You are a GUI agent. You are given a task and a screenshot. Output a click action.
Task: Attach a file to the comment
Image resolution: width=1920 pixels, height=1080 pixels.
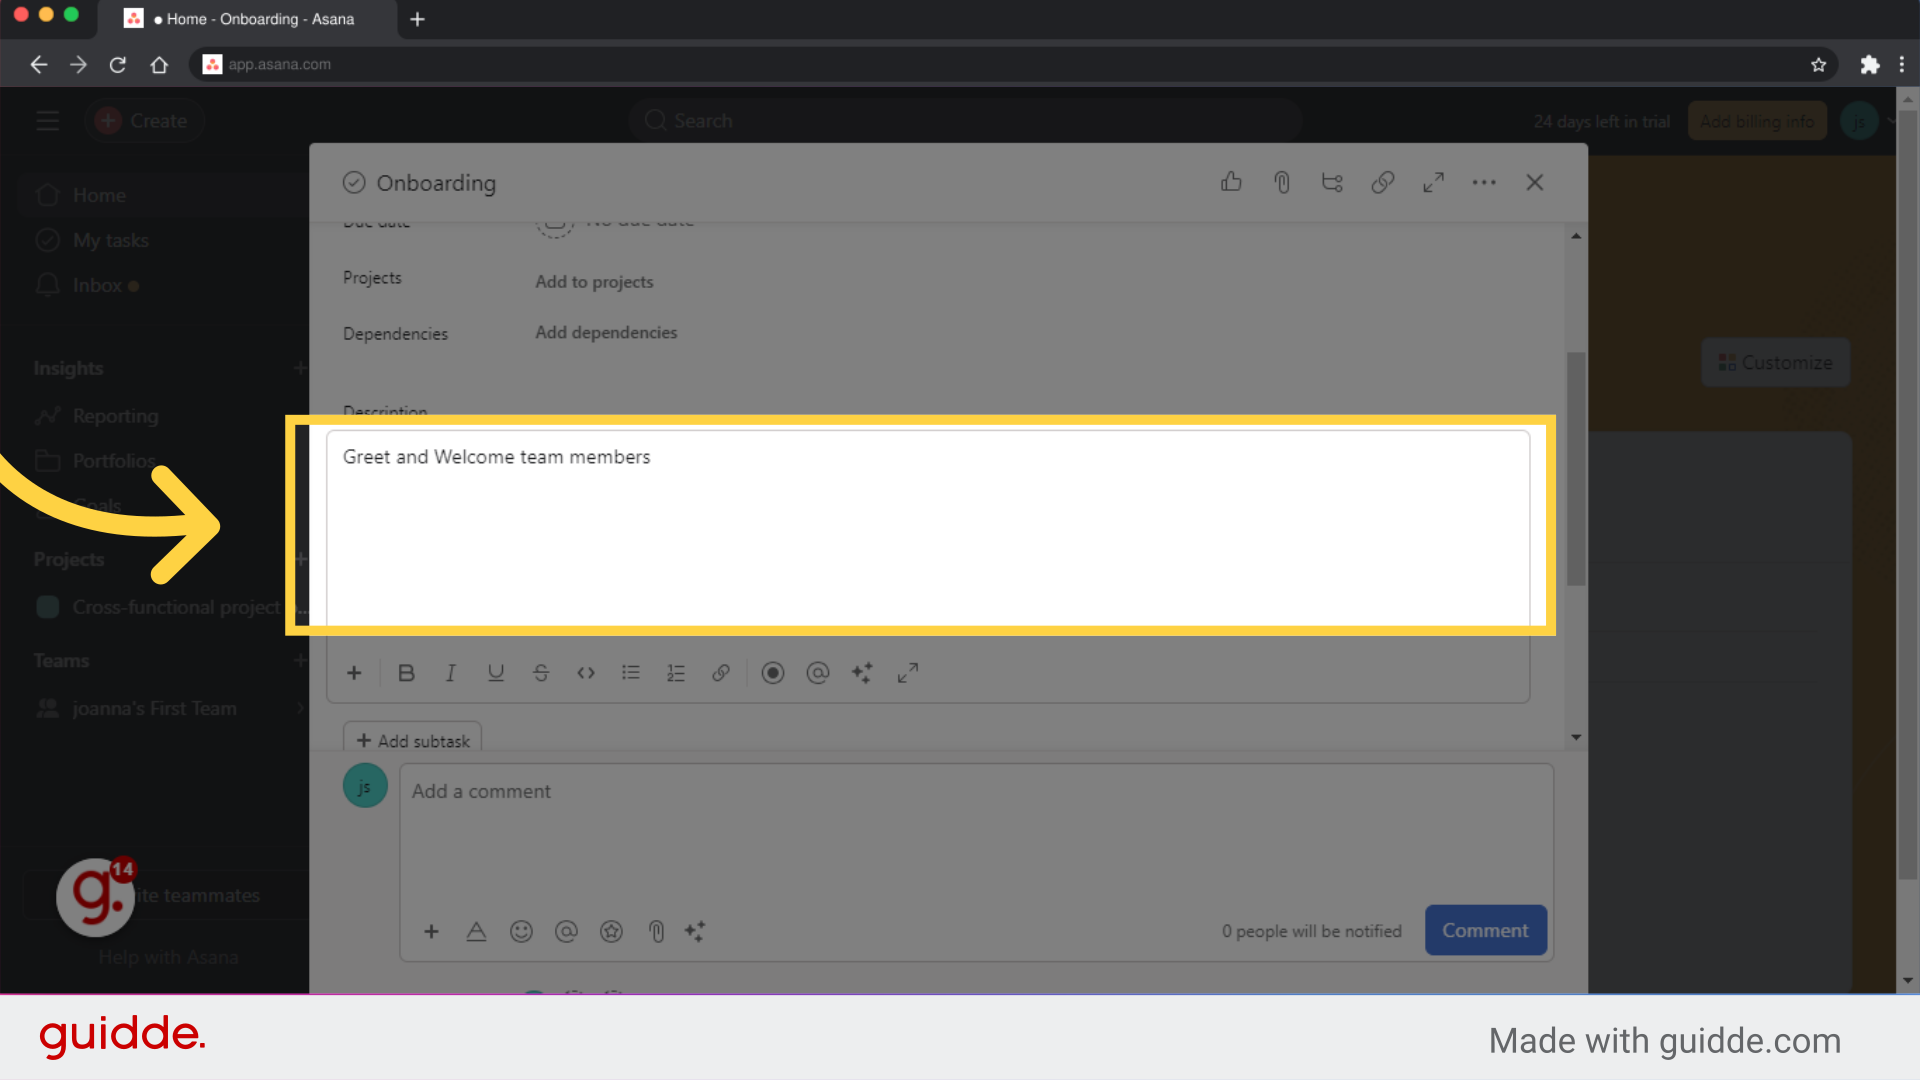[x=656, y=932]
